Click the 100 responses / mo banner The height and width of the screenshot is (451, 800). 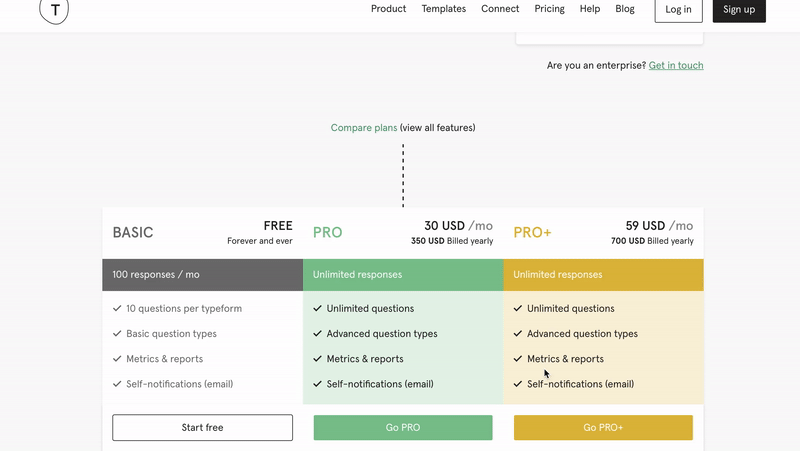click(203, 275)
